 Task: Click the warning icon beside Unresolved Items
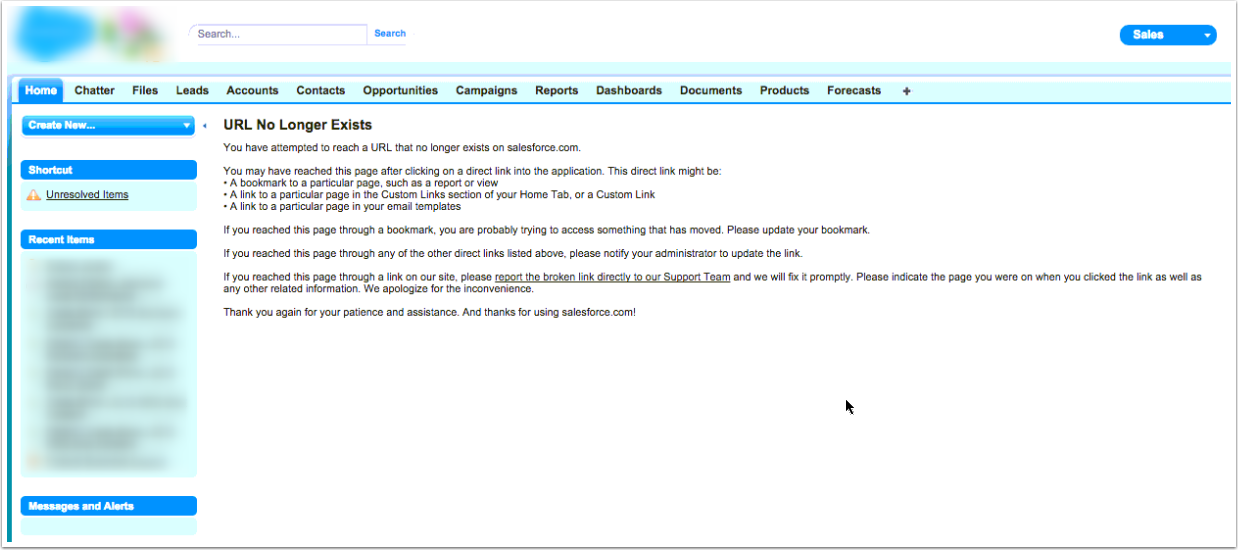(x=34, y=195)
